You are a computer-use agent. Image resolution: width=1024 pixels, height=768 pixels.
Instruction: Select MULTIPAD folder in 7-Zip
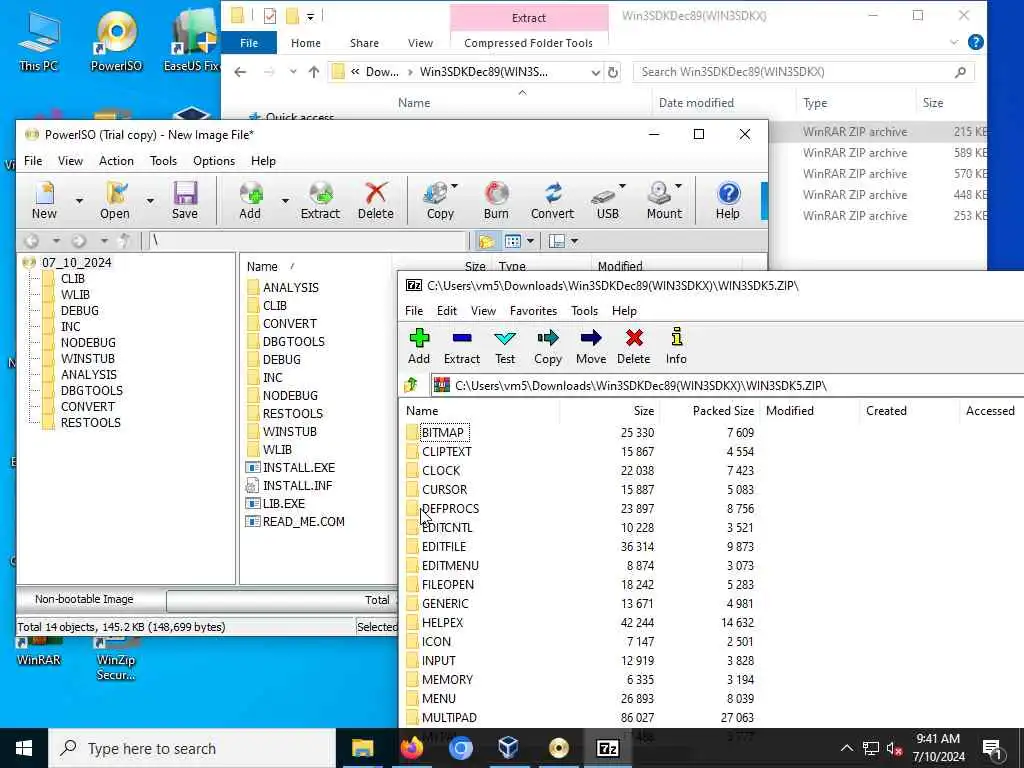tap(449, 718)
